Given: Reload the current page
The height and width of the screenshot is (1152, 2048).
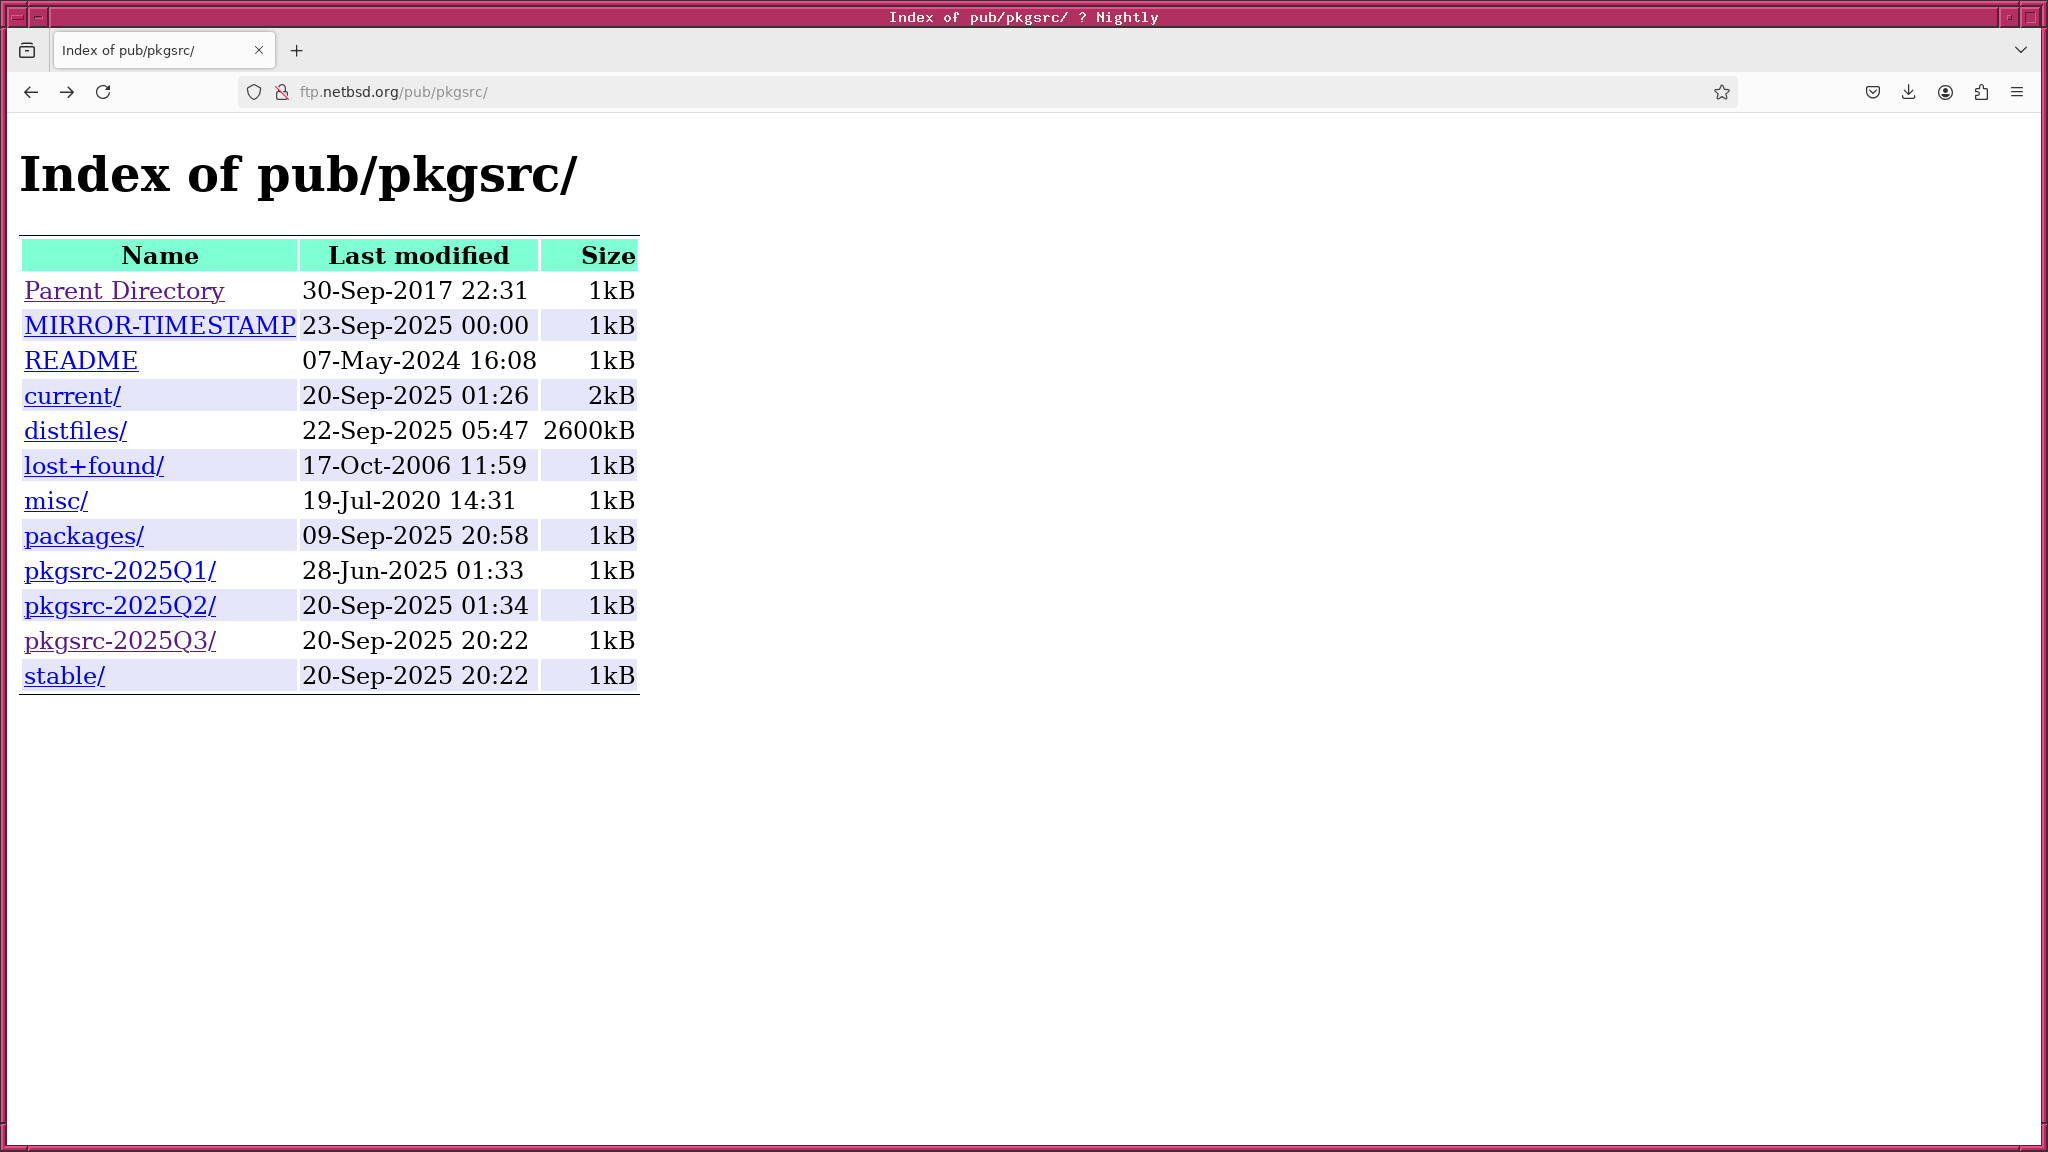Looking at the screenshot, I should click(103, 92).
